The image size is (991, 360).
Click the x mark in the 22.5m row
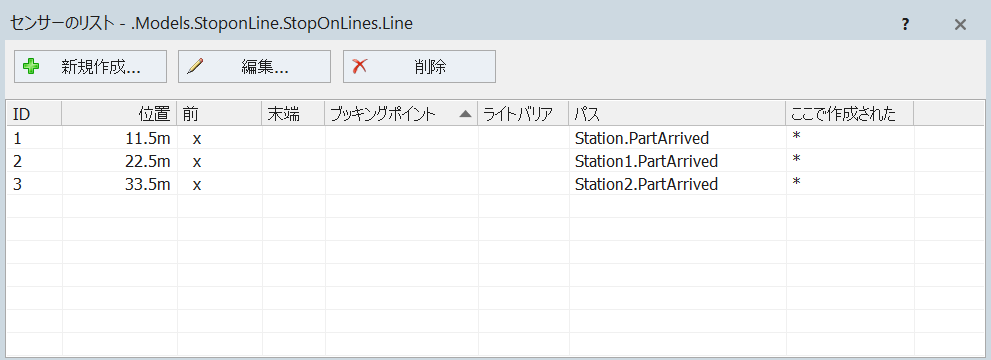coord(197,162)
